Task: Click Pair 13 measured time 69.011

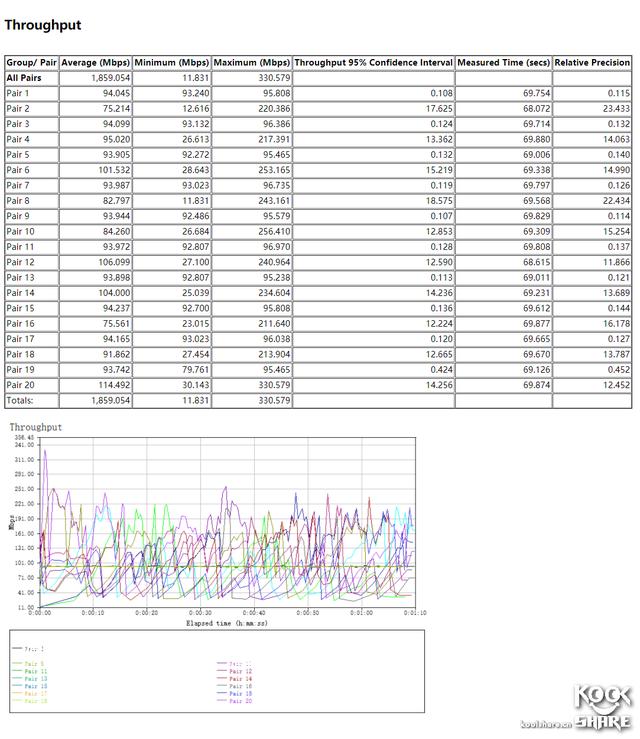Action: [x=536, y=278]
